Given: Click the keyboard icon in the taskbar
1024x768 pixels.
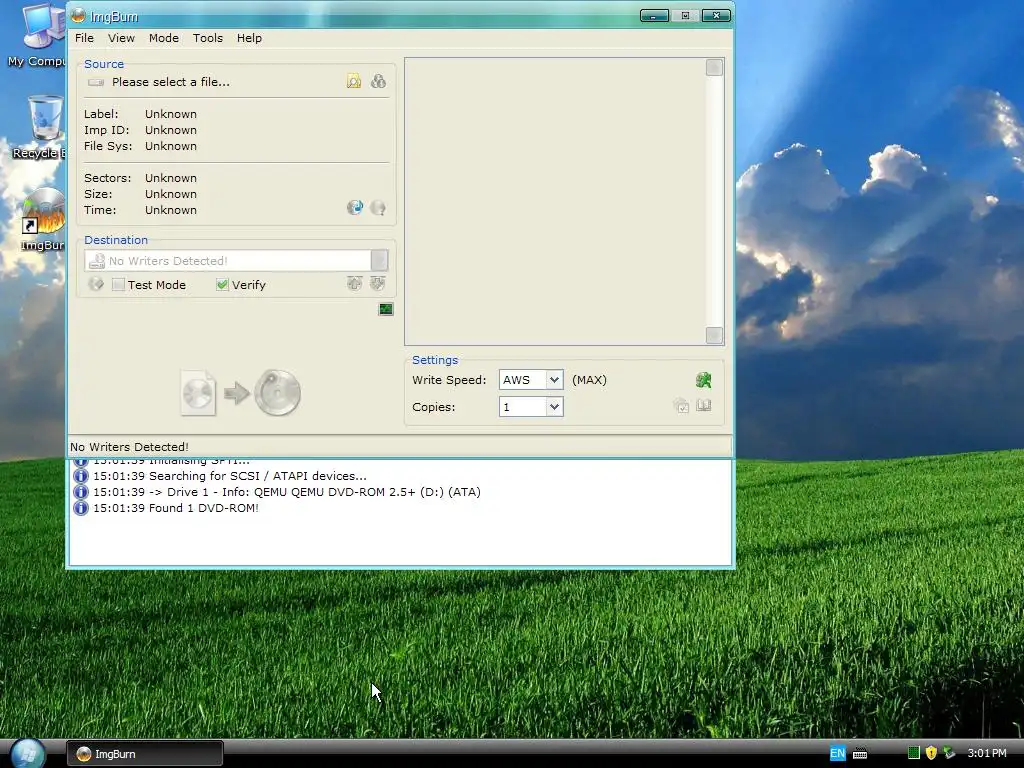Looking at the screenshot, I should [860, 754].
